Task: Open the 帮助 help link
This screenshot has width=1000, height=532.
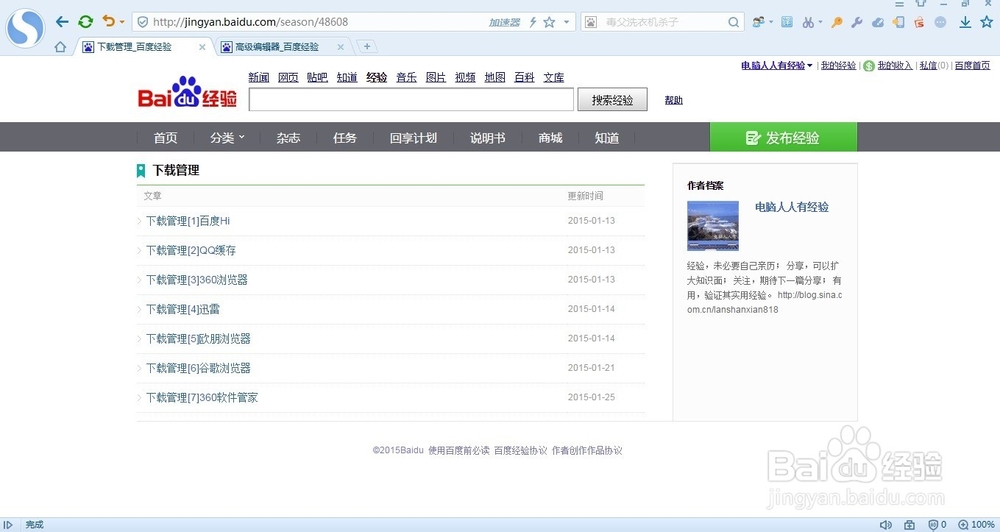Action: tap(673, 100)
